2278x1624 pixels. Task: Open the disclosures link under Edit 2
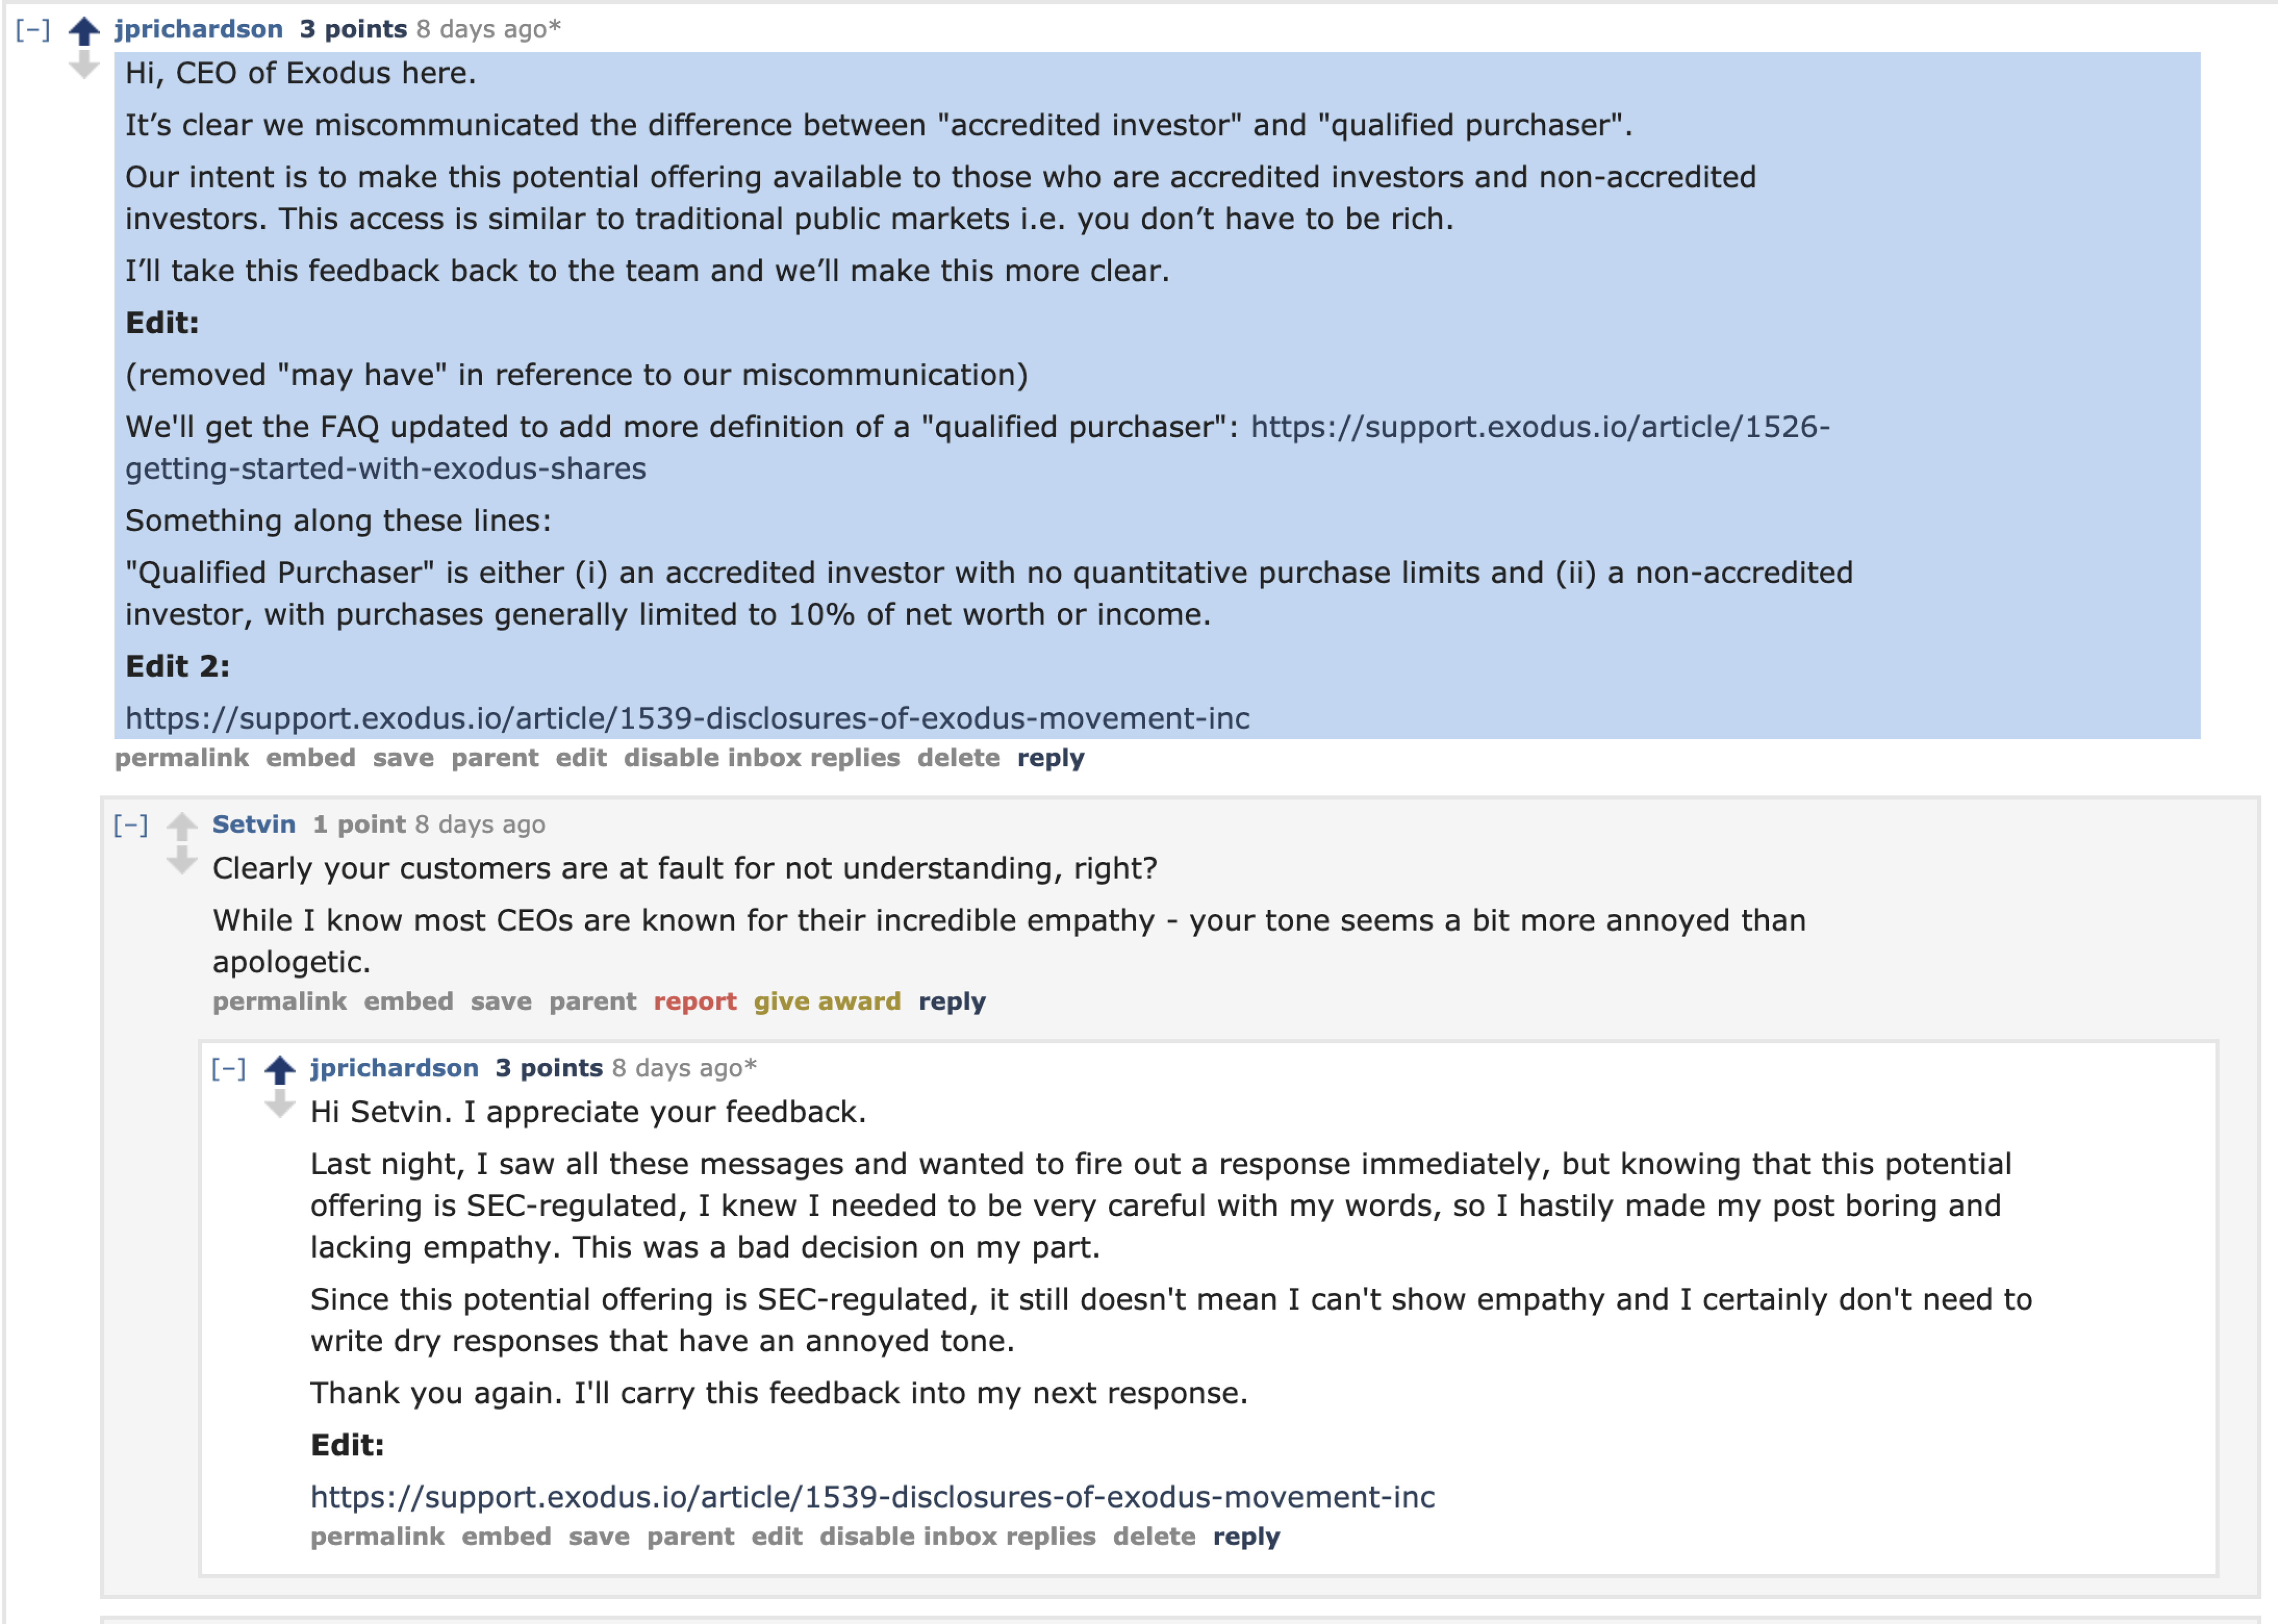click(687, 718)
